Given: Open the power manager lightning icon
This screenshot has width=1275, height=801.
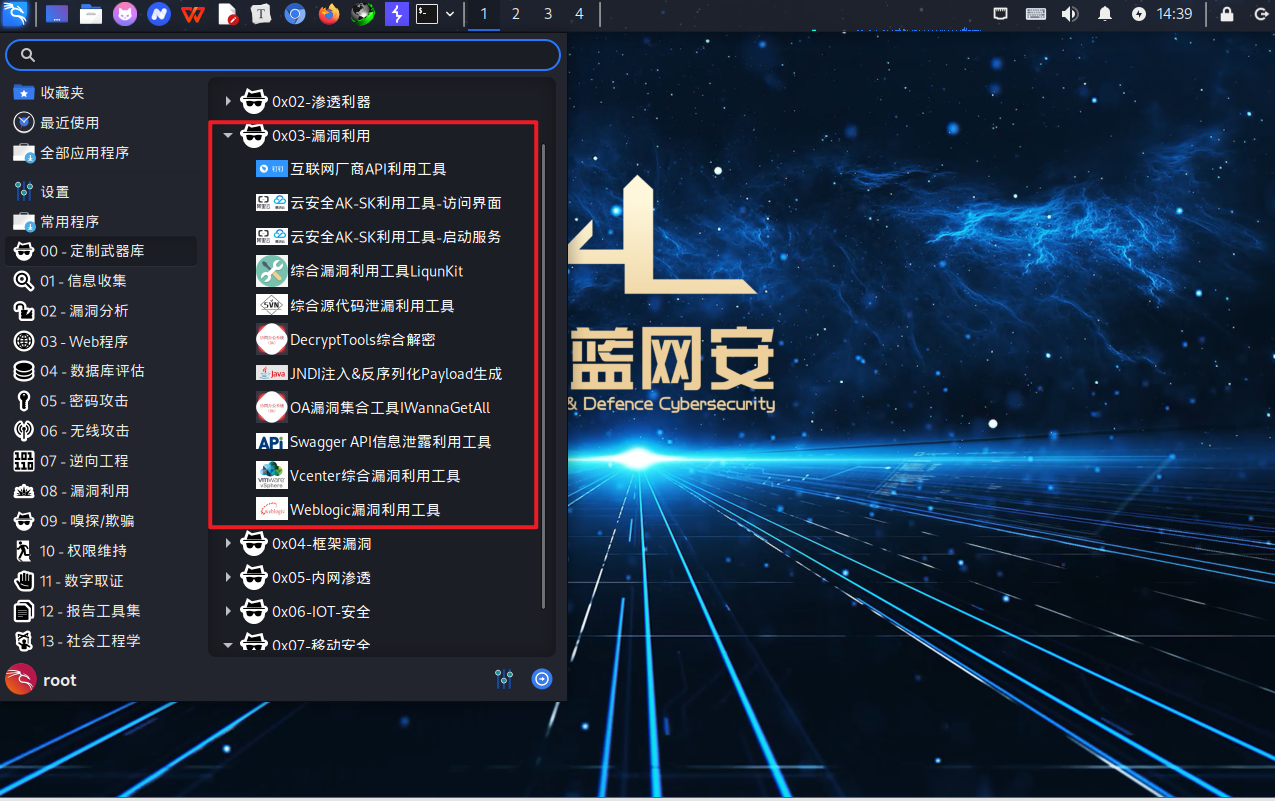Looking at the screenshot, I should tap(1139, 14).
